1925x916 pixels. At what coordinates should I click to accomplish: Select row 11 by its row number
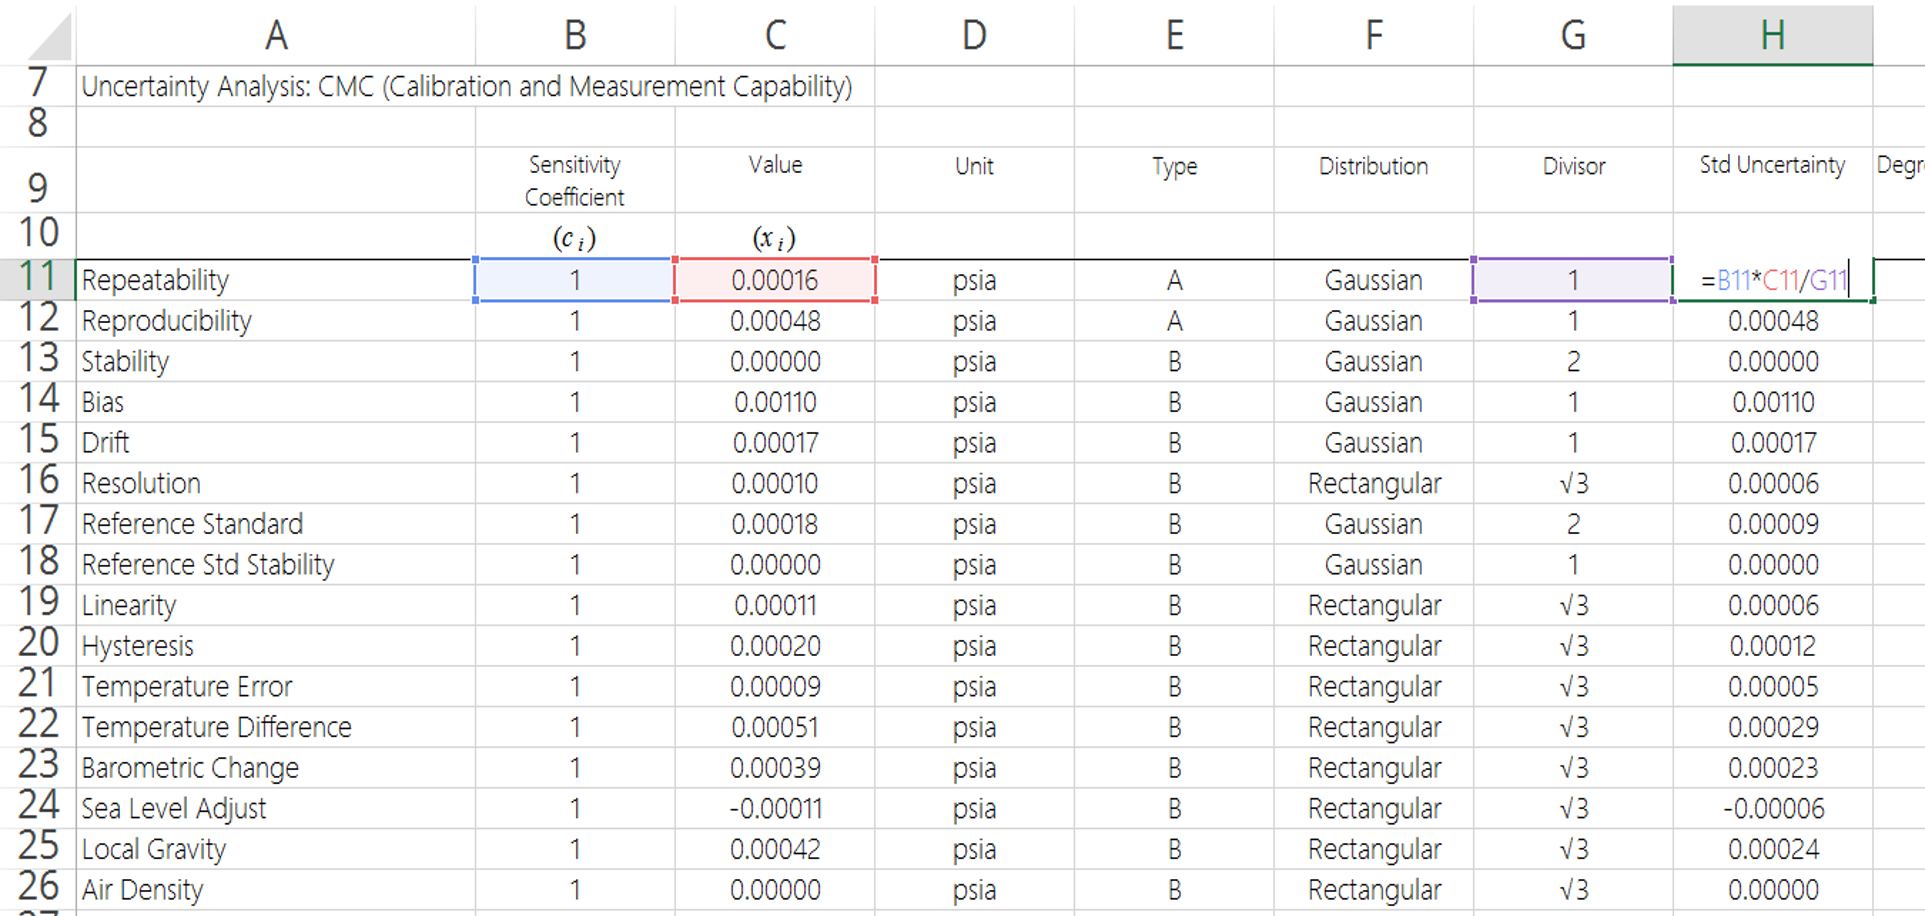(38, 280)
